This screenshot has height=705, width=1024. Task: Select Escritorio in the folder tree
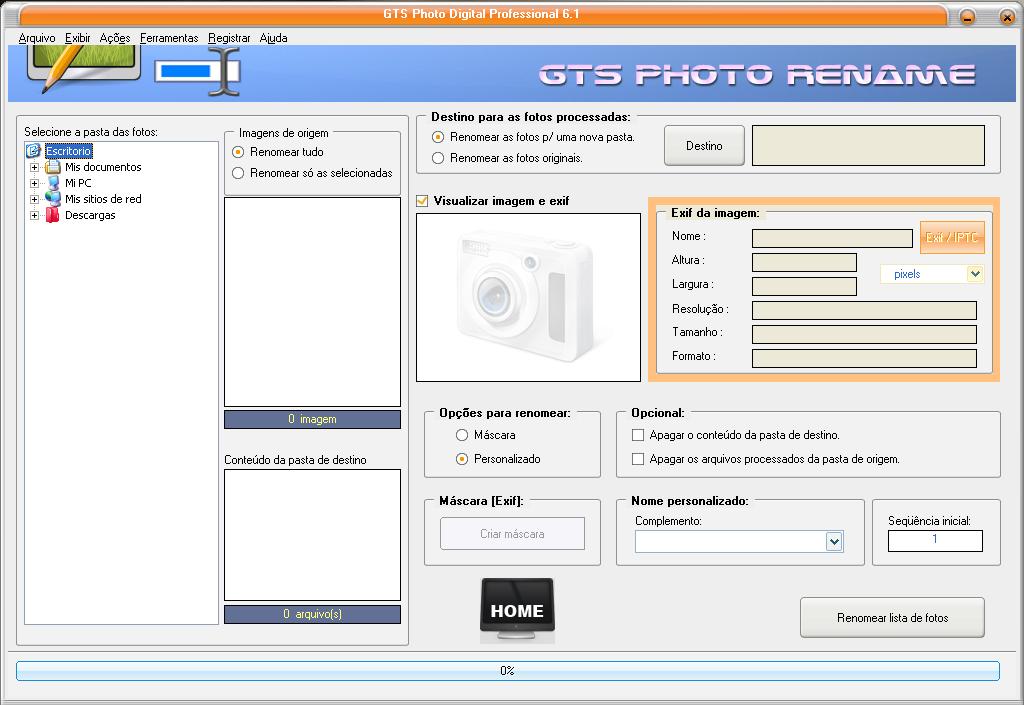coord(69,151)
